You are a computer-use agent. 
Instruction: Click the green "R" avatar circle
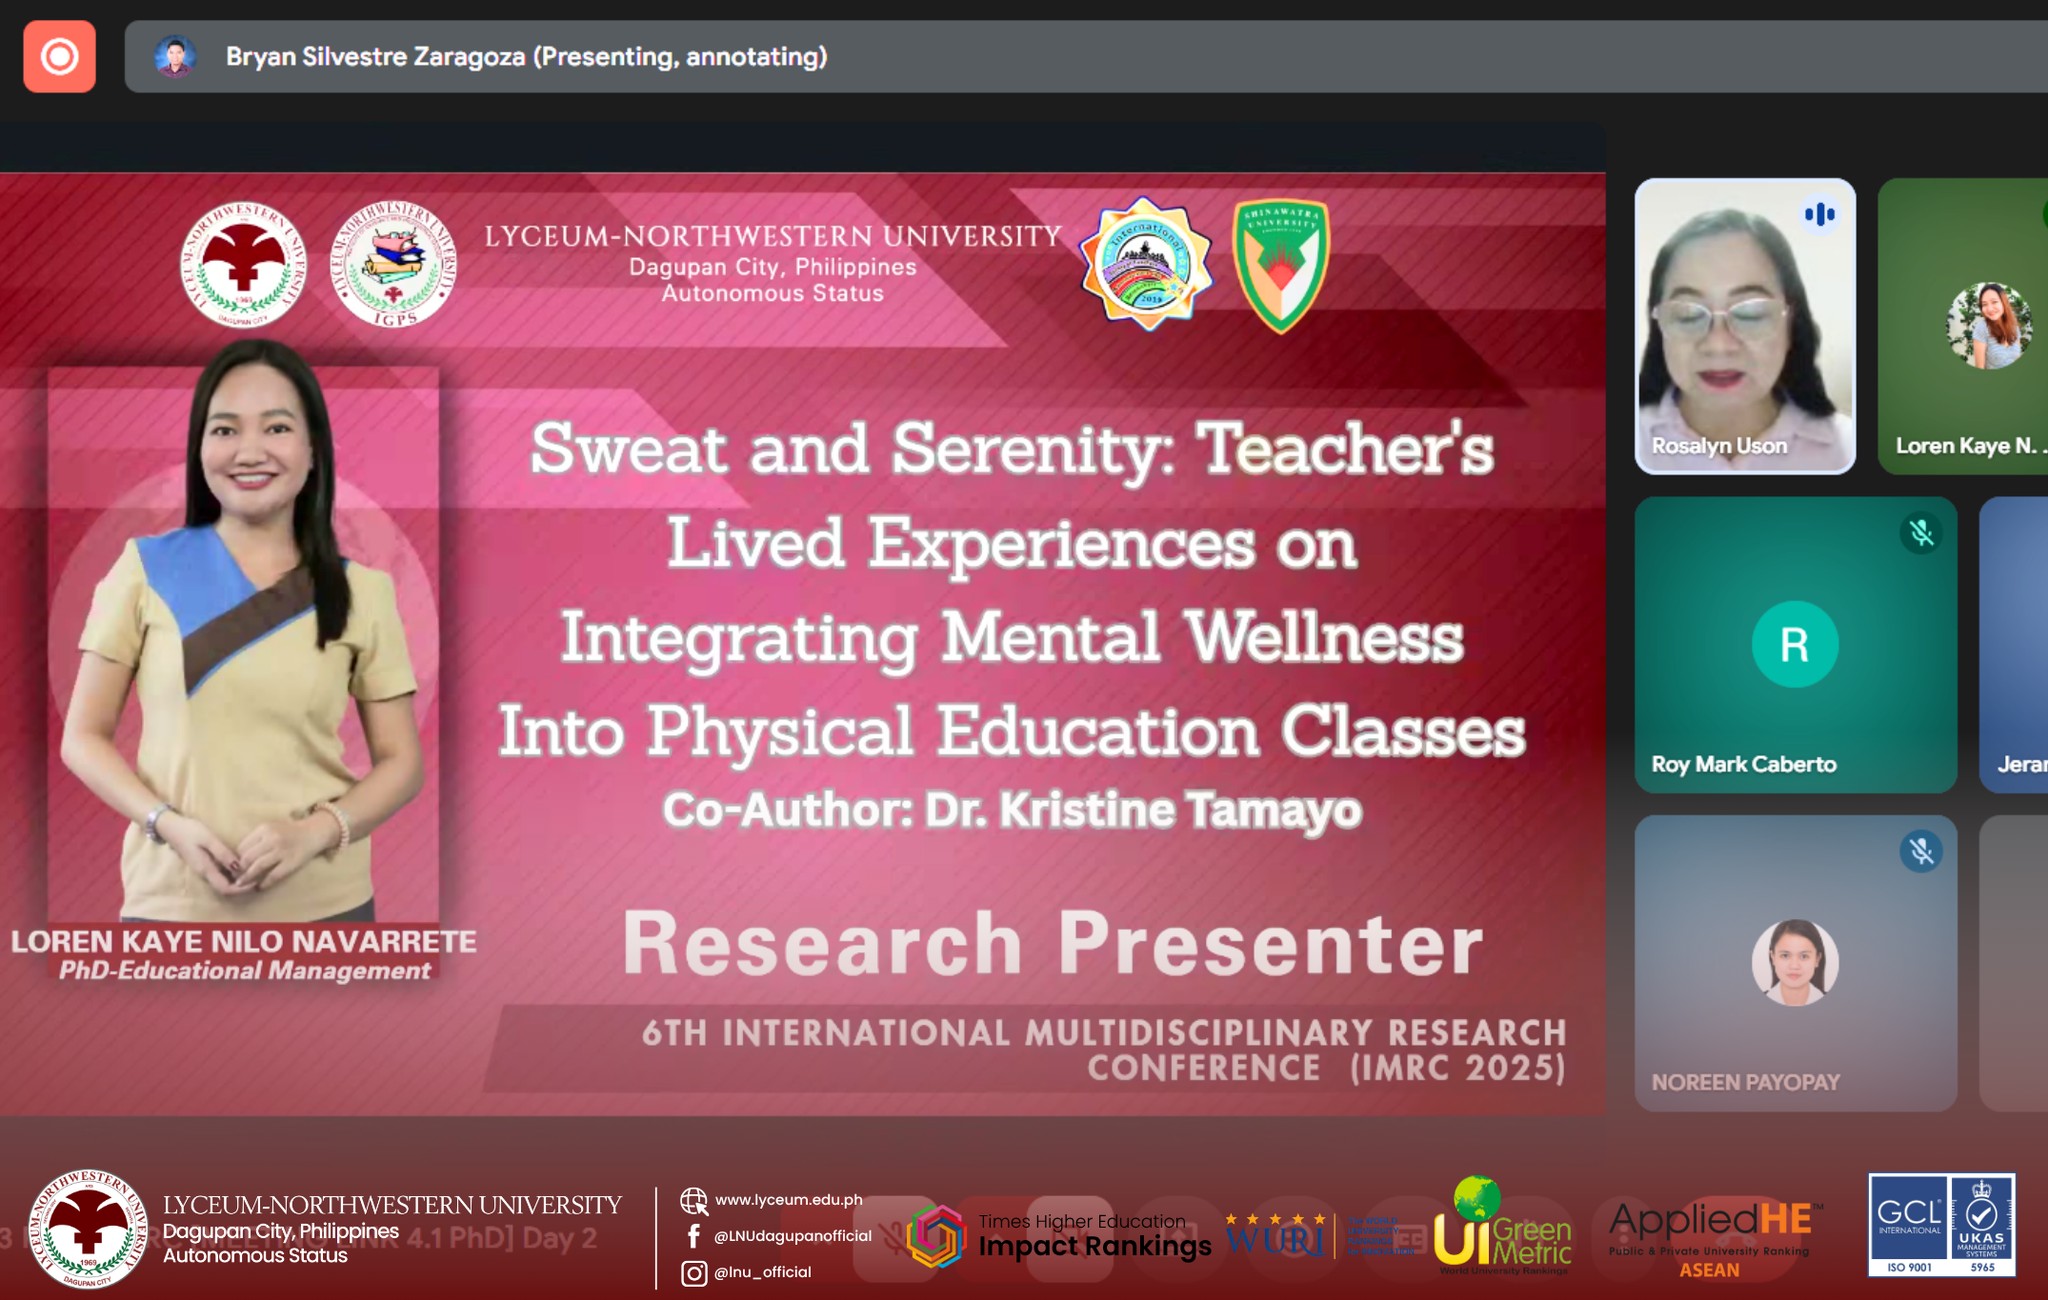[1794, 645]
